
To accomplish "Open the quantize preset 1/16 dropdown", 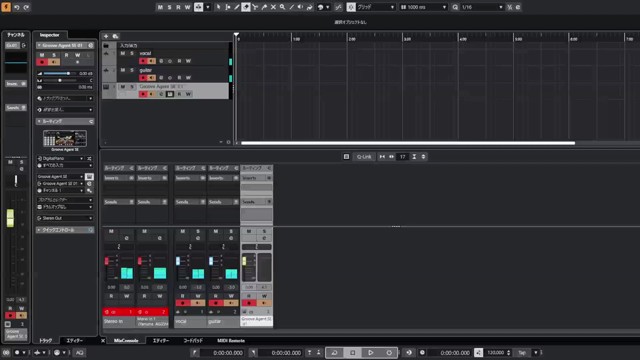I will 482,7.
